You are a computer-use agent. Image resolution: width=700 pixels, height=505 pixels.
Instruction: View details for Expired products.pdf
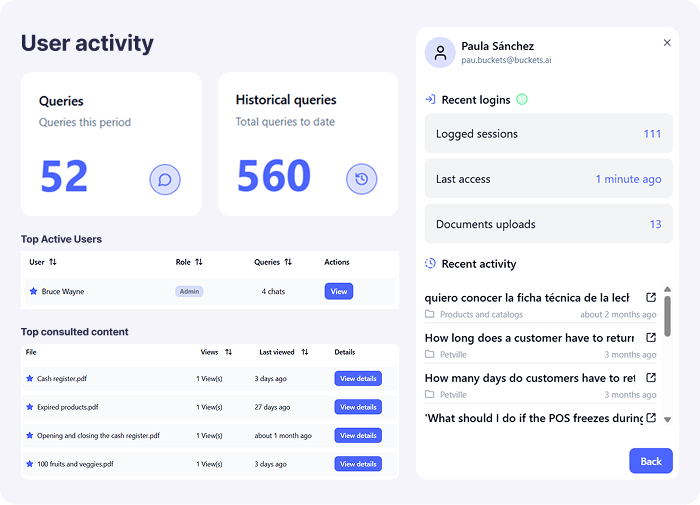(x=357, y=407)
